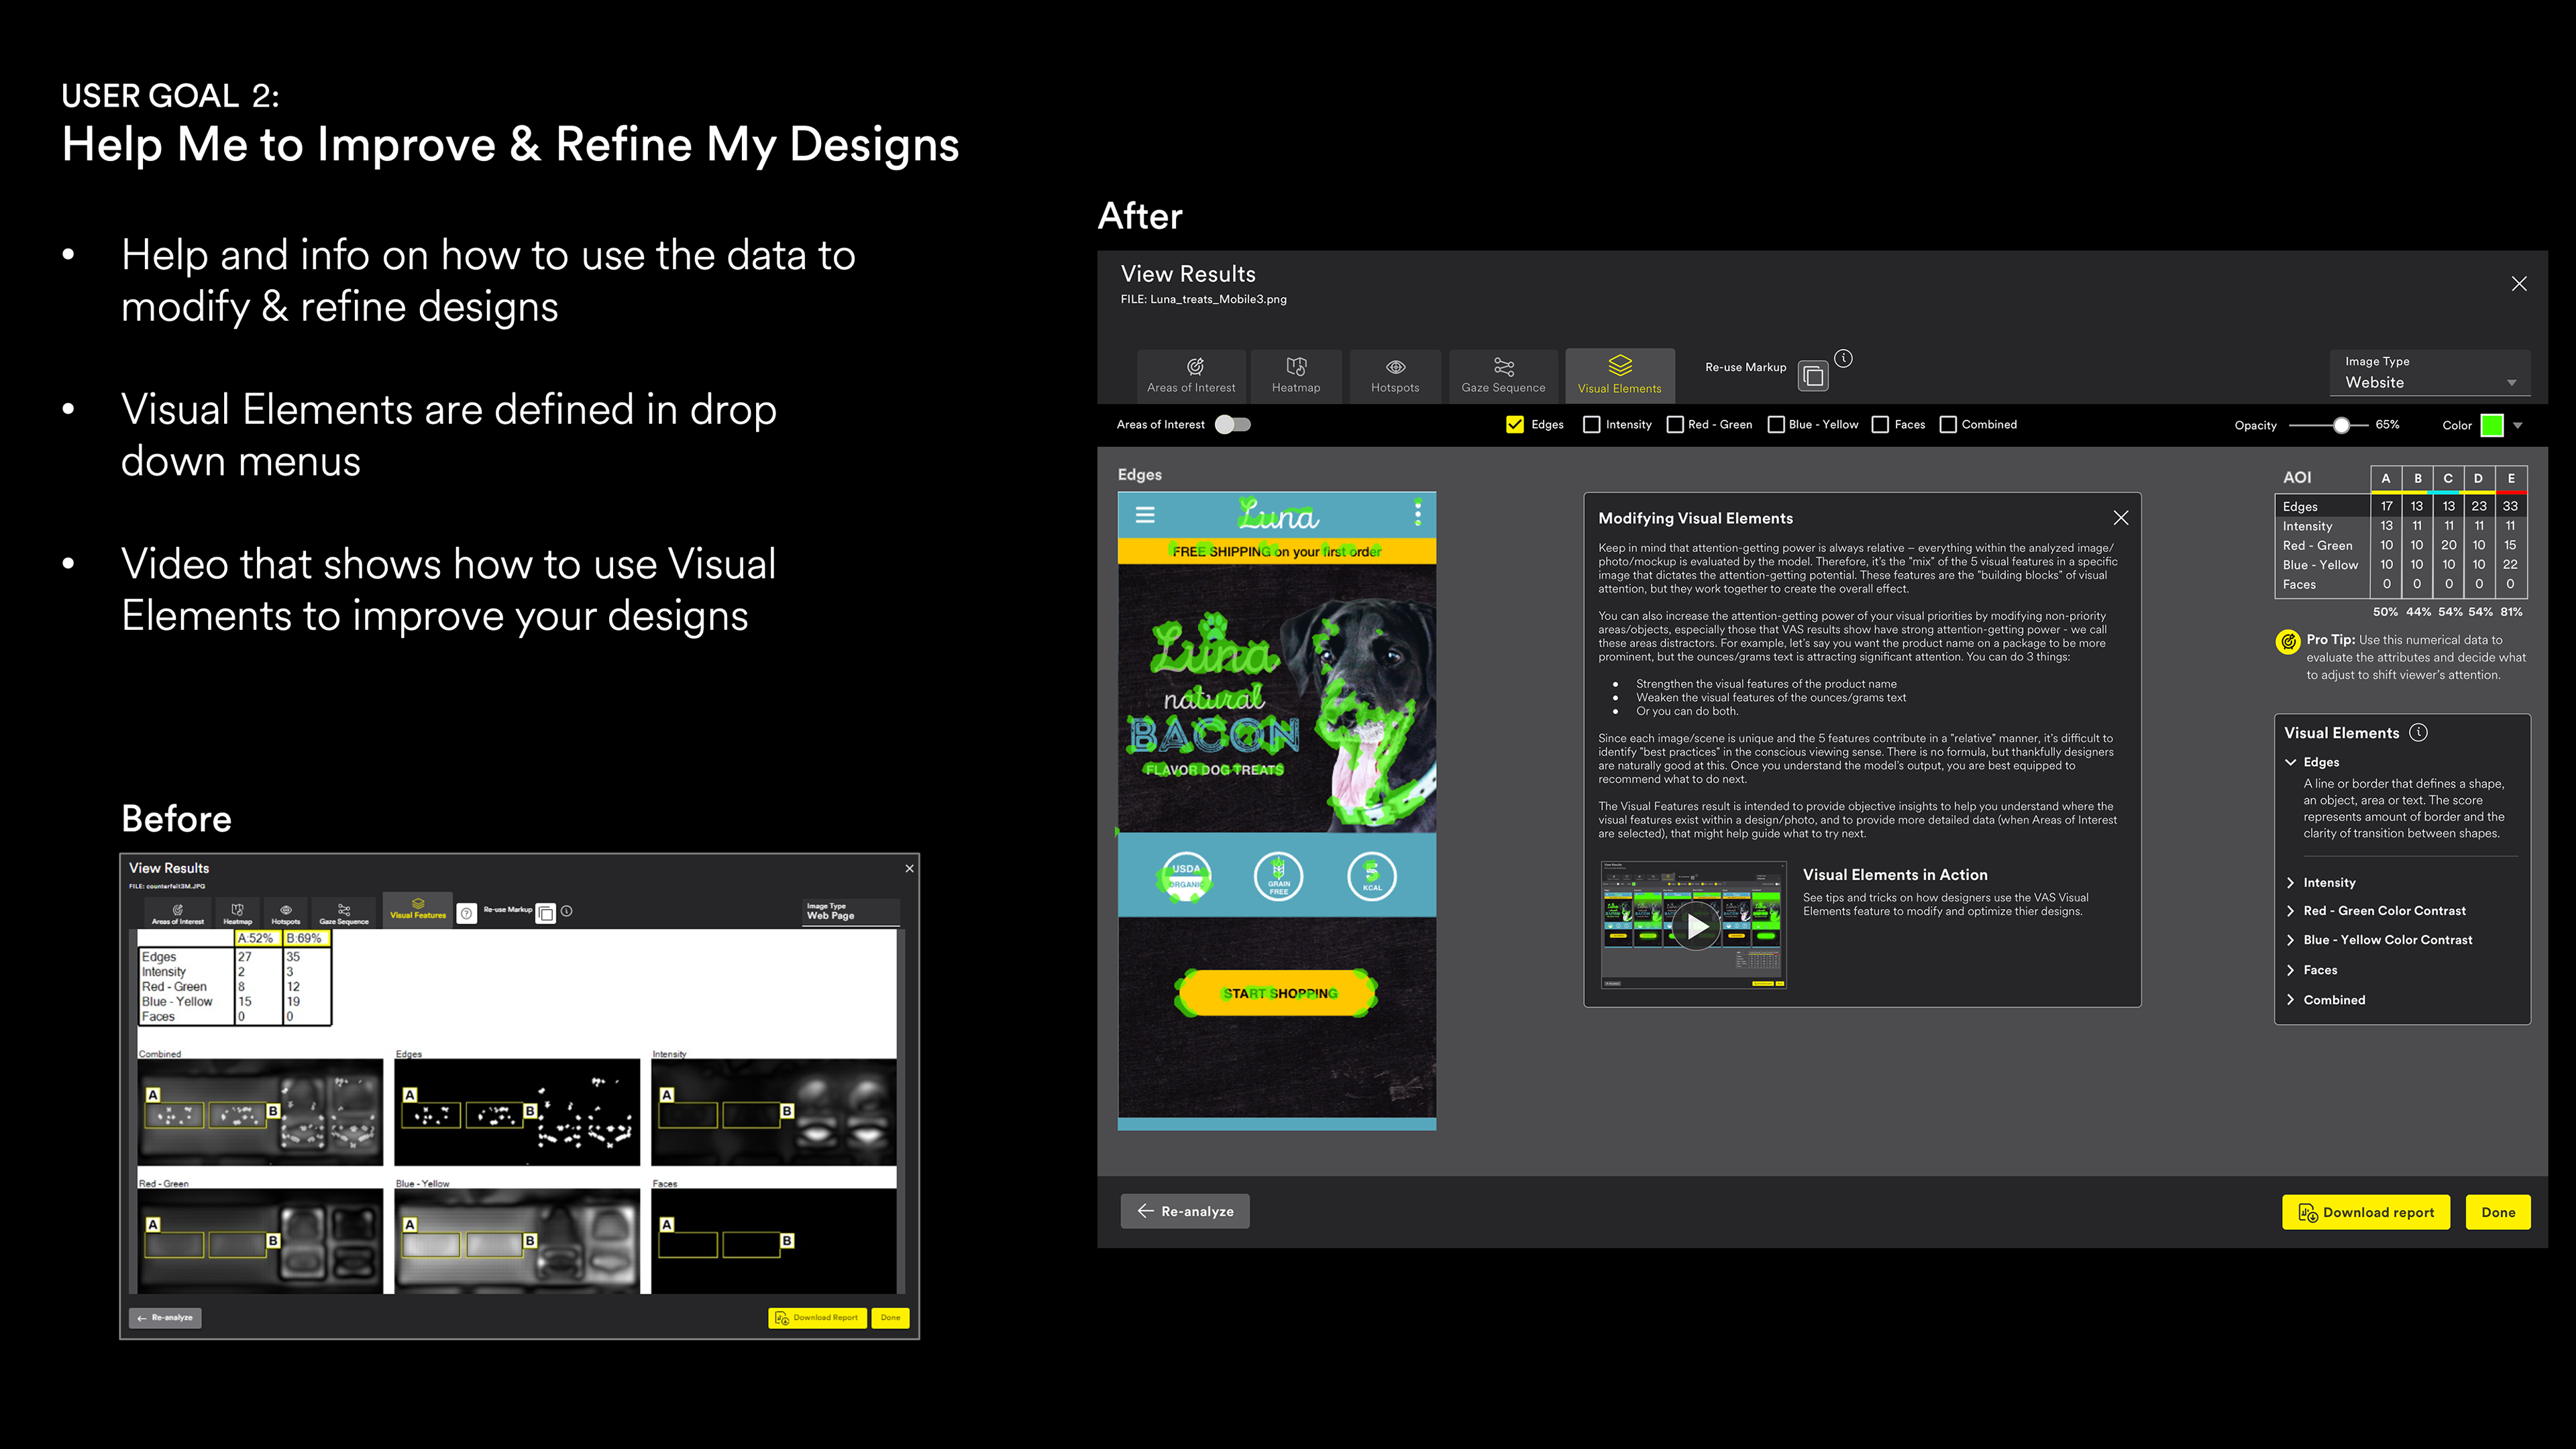Click the Re-use Markup copy icon

tap(1813, 376)
